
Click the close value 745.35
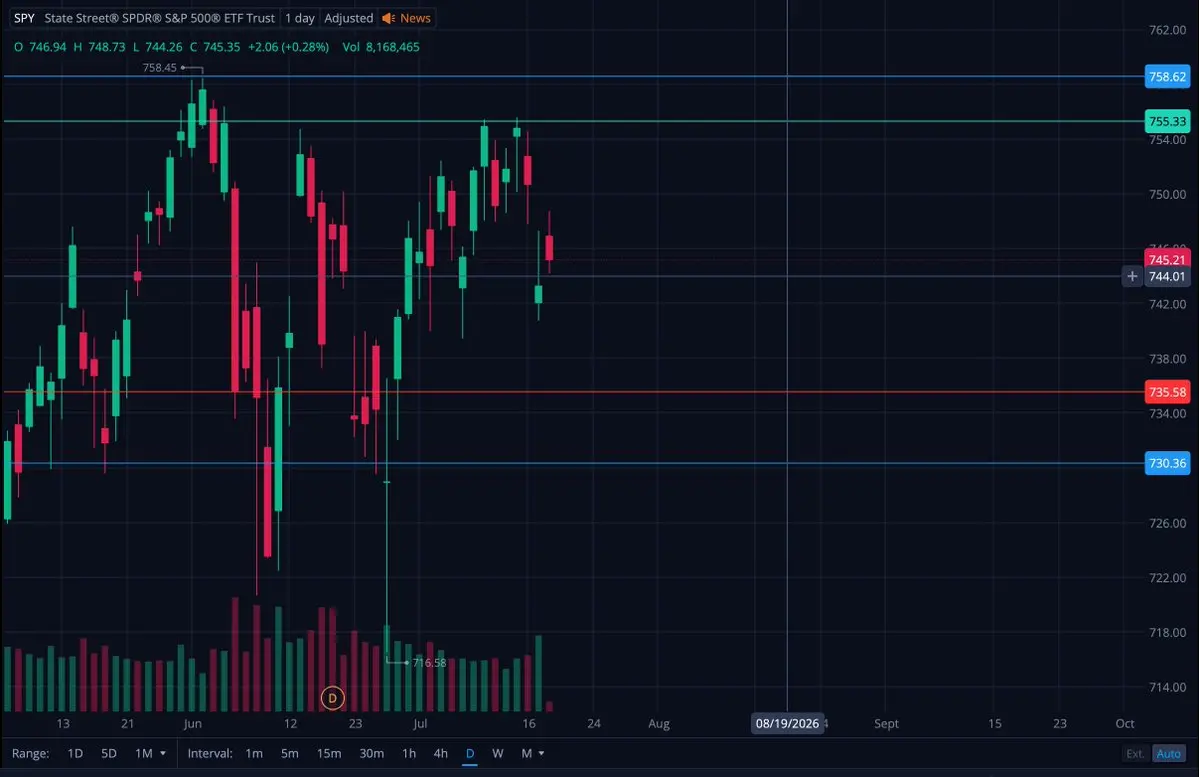pyautogui.click(x=222, y=47)
